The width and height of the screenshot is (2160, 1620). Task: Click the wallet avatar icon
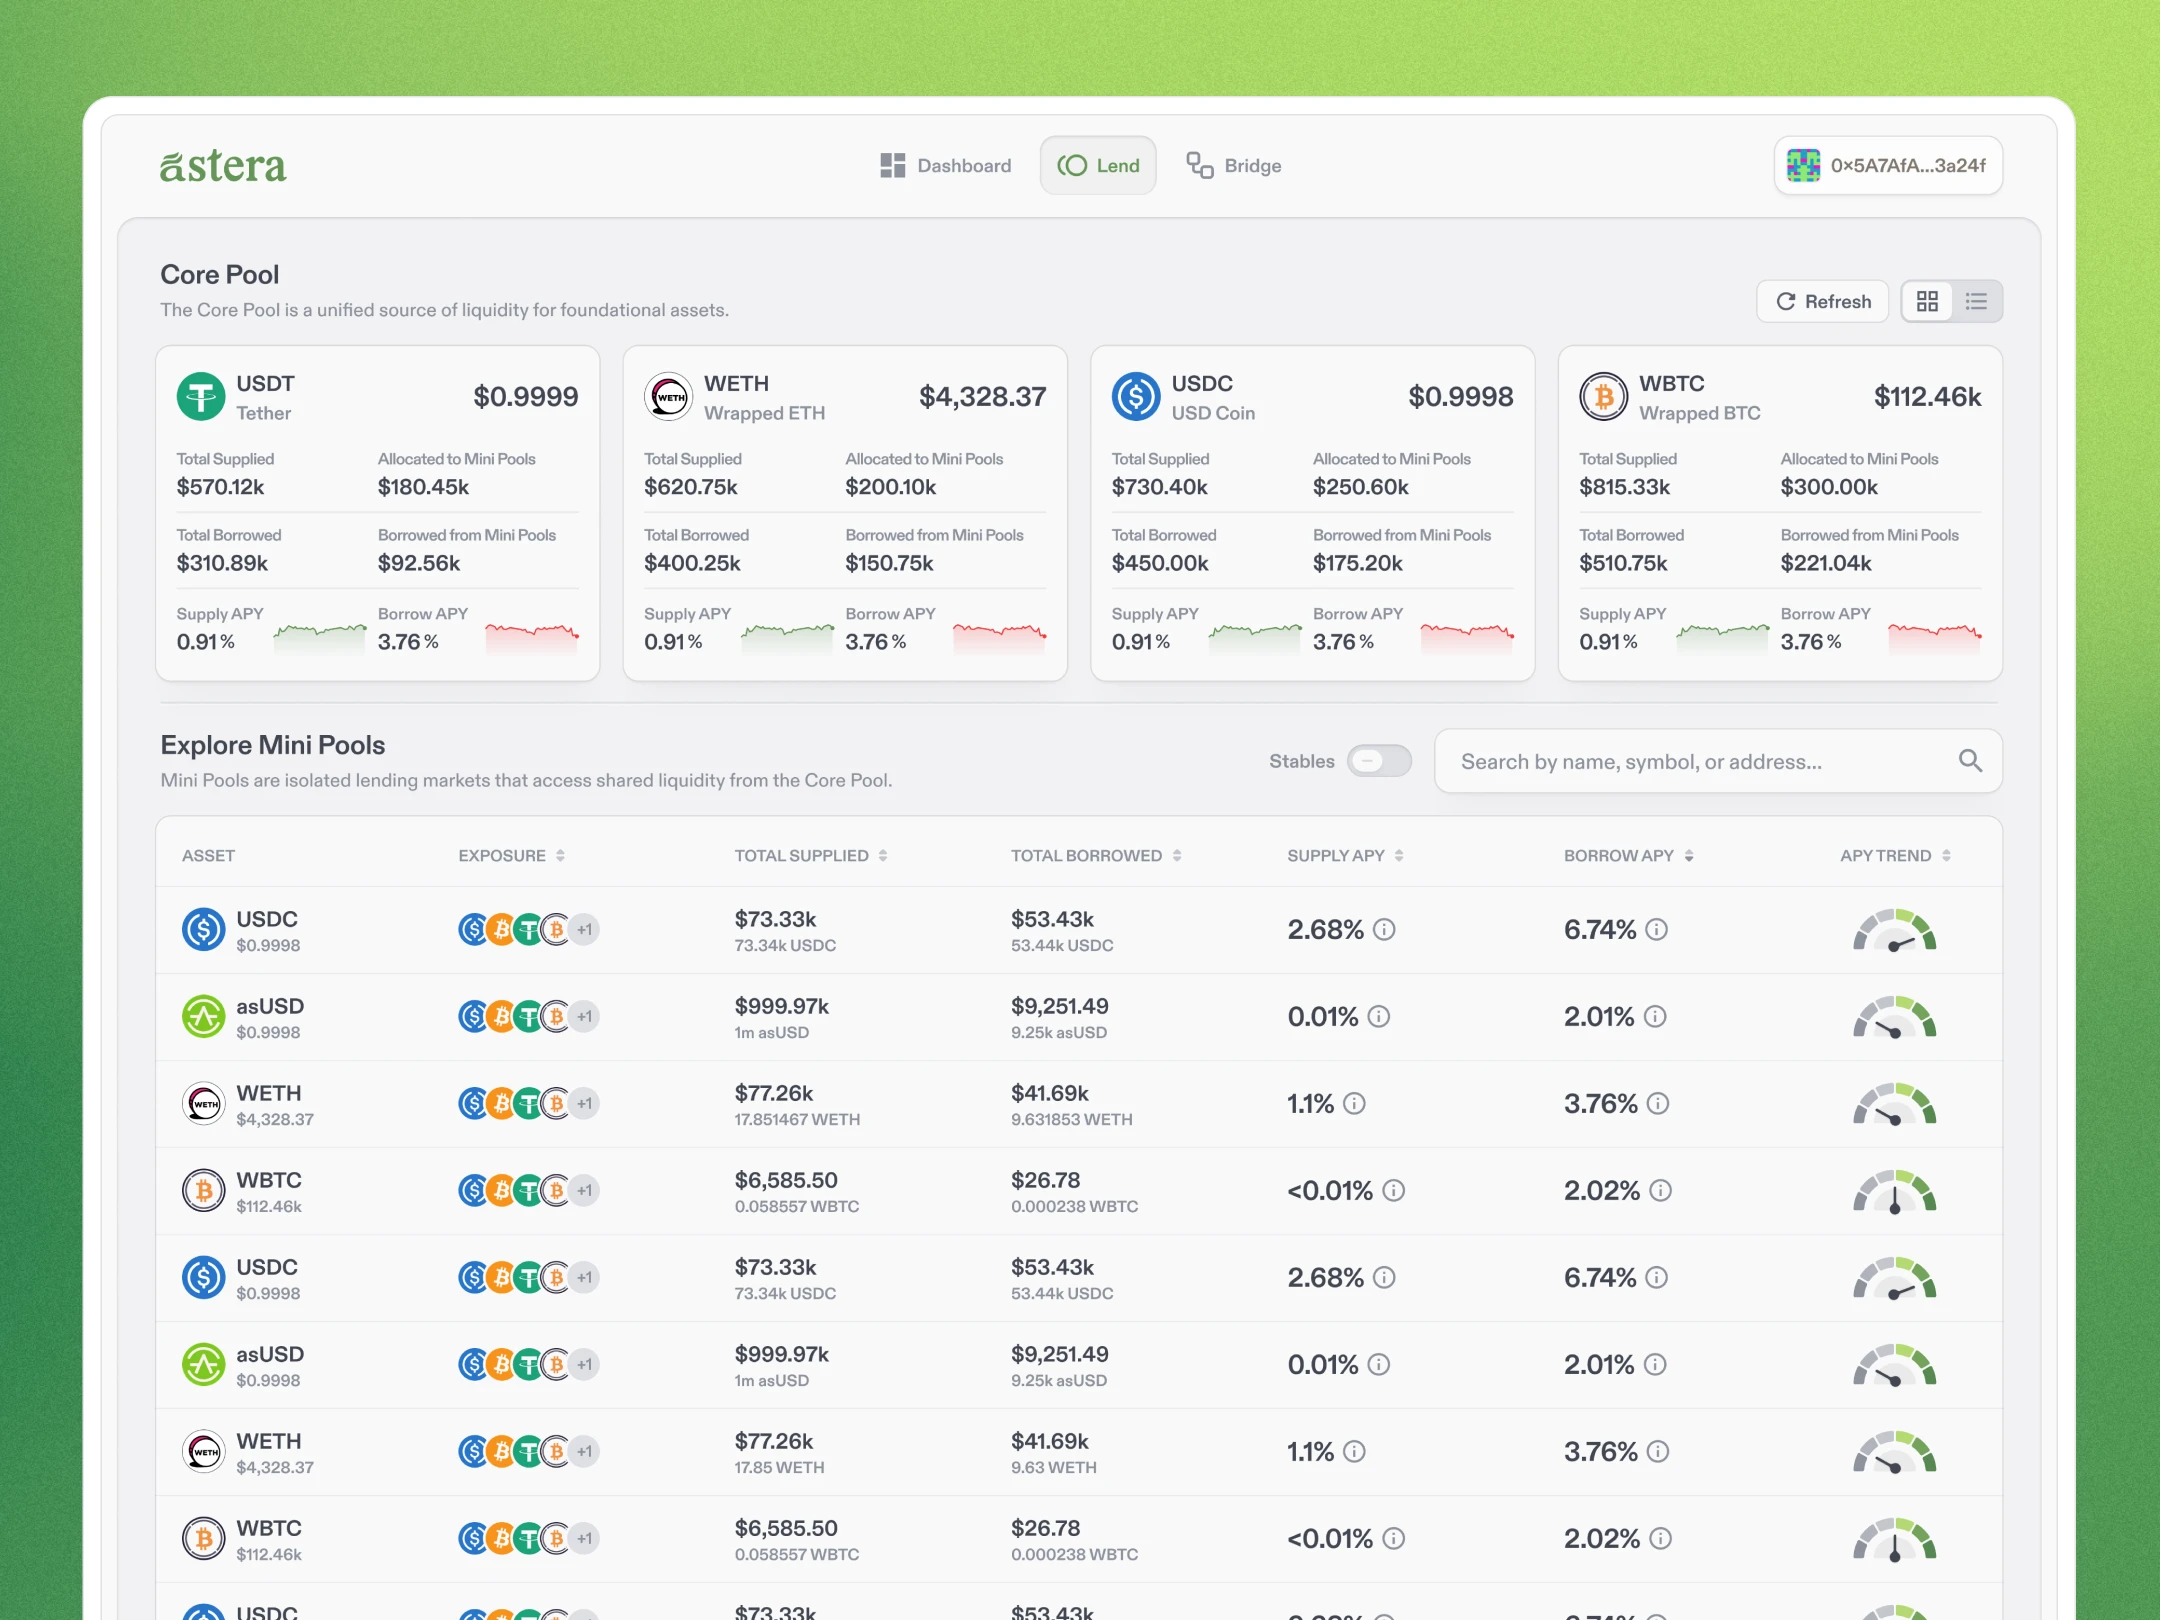(x=1803, y=166)
